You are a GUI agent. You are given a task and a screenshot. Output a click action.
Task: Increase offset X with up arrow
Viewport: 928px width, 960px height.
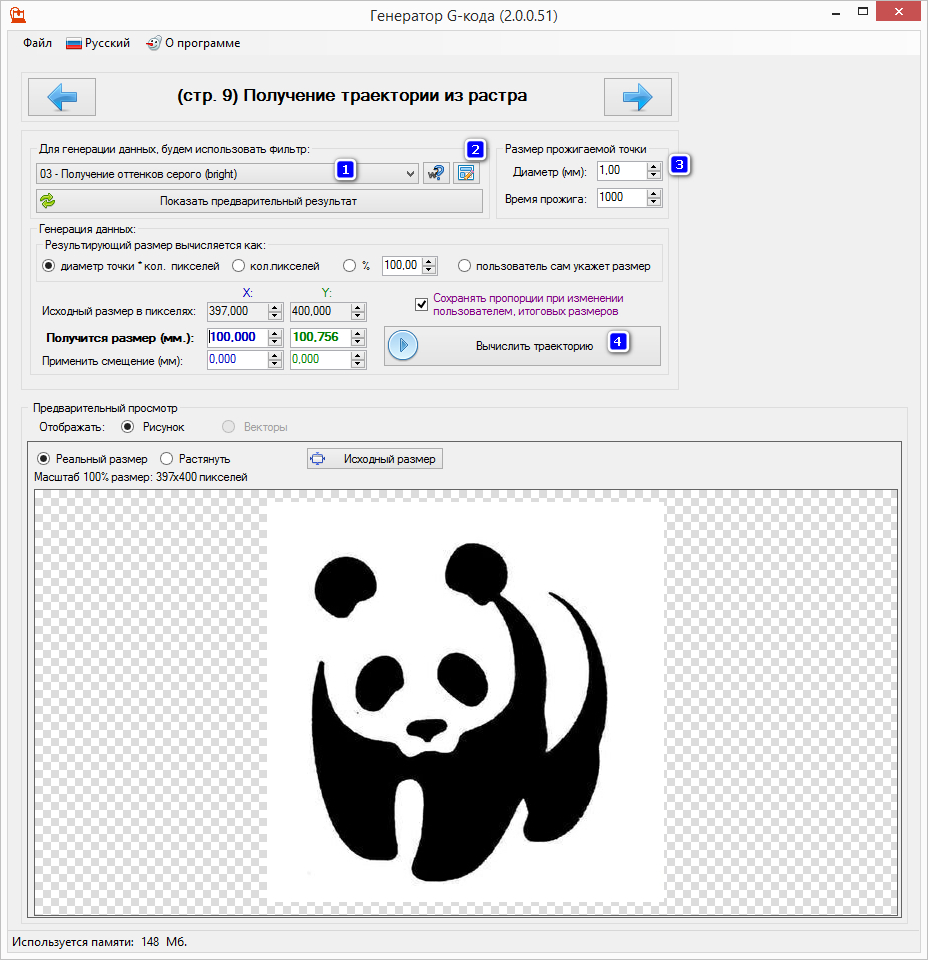click(275, 355)
